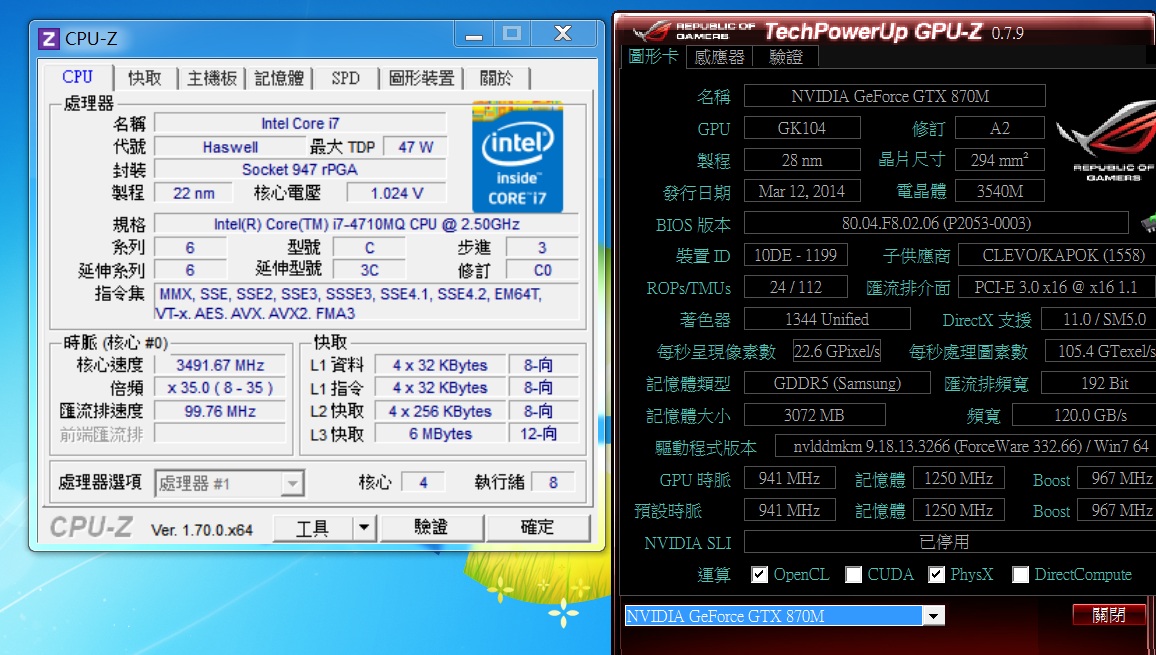
Task: Click the 28 nm process value in GPU-Z
Action: [x=802, y=159]
